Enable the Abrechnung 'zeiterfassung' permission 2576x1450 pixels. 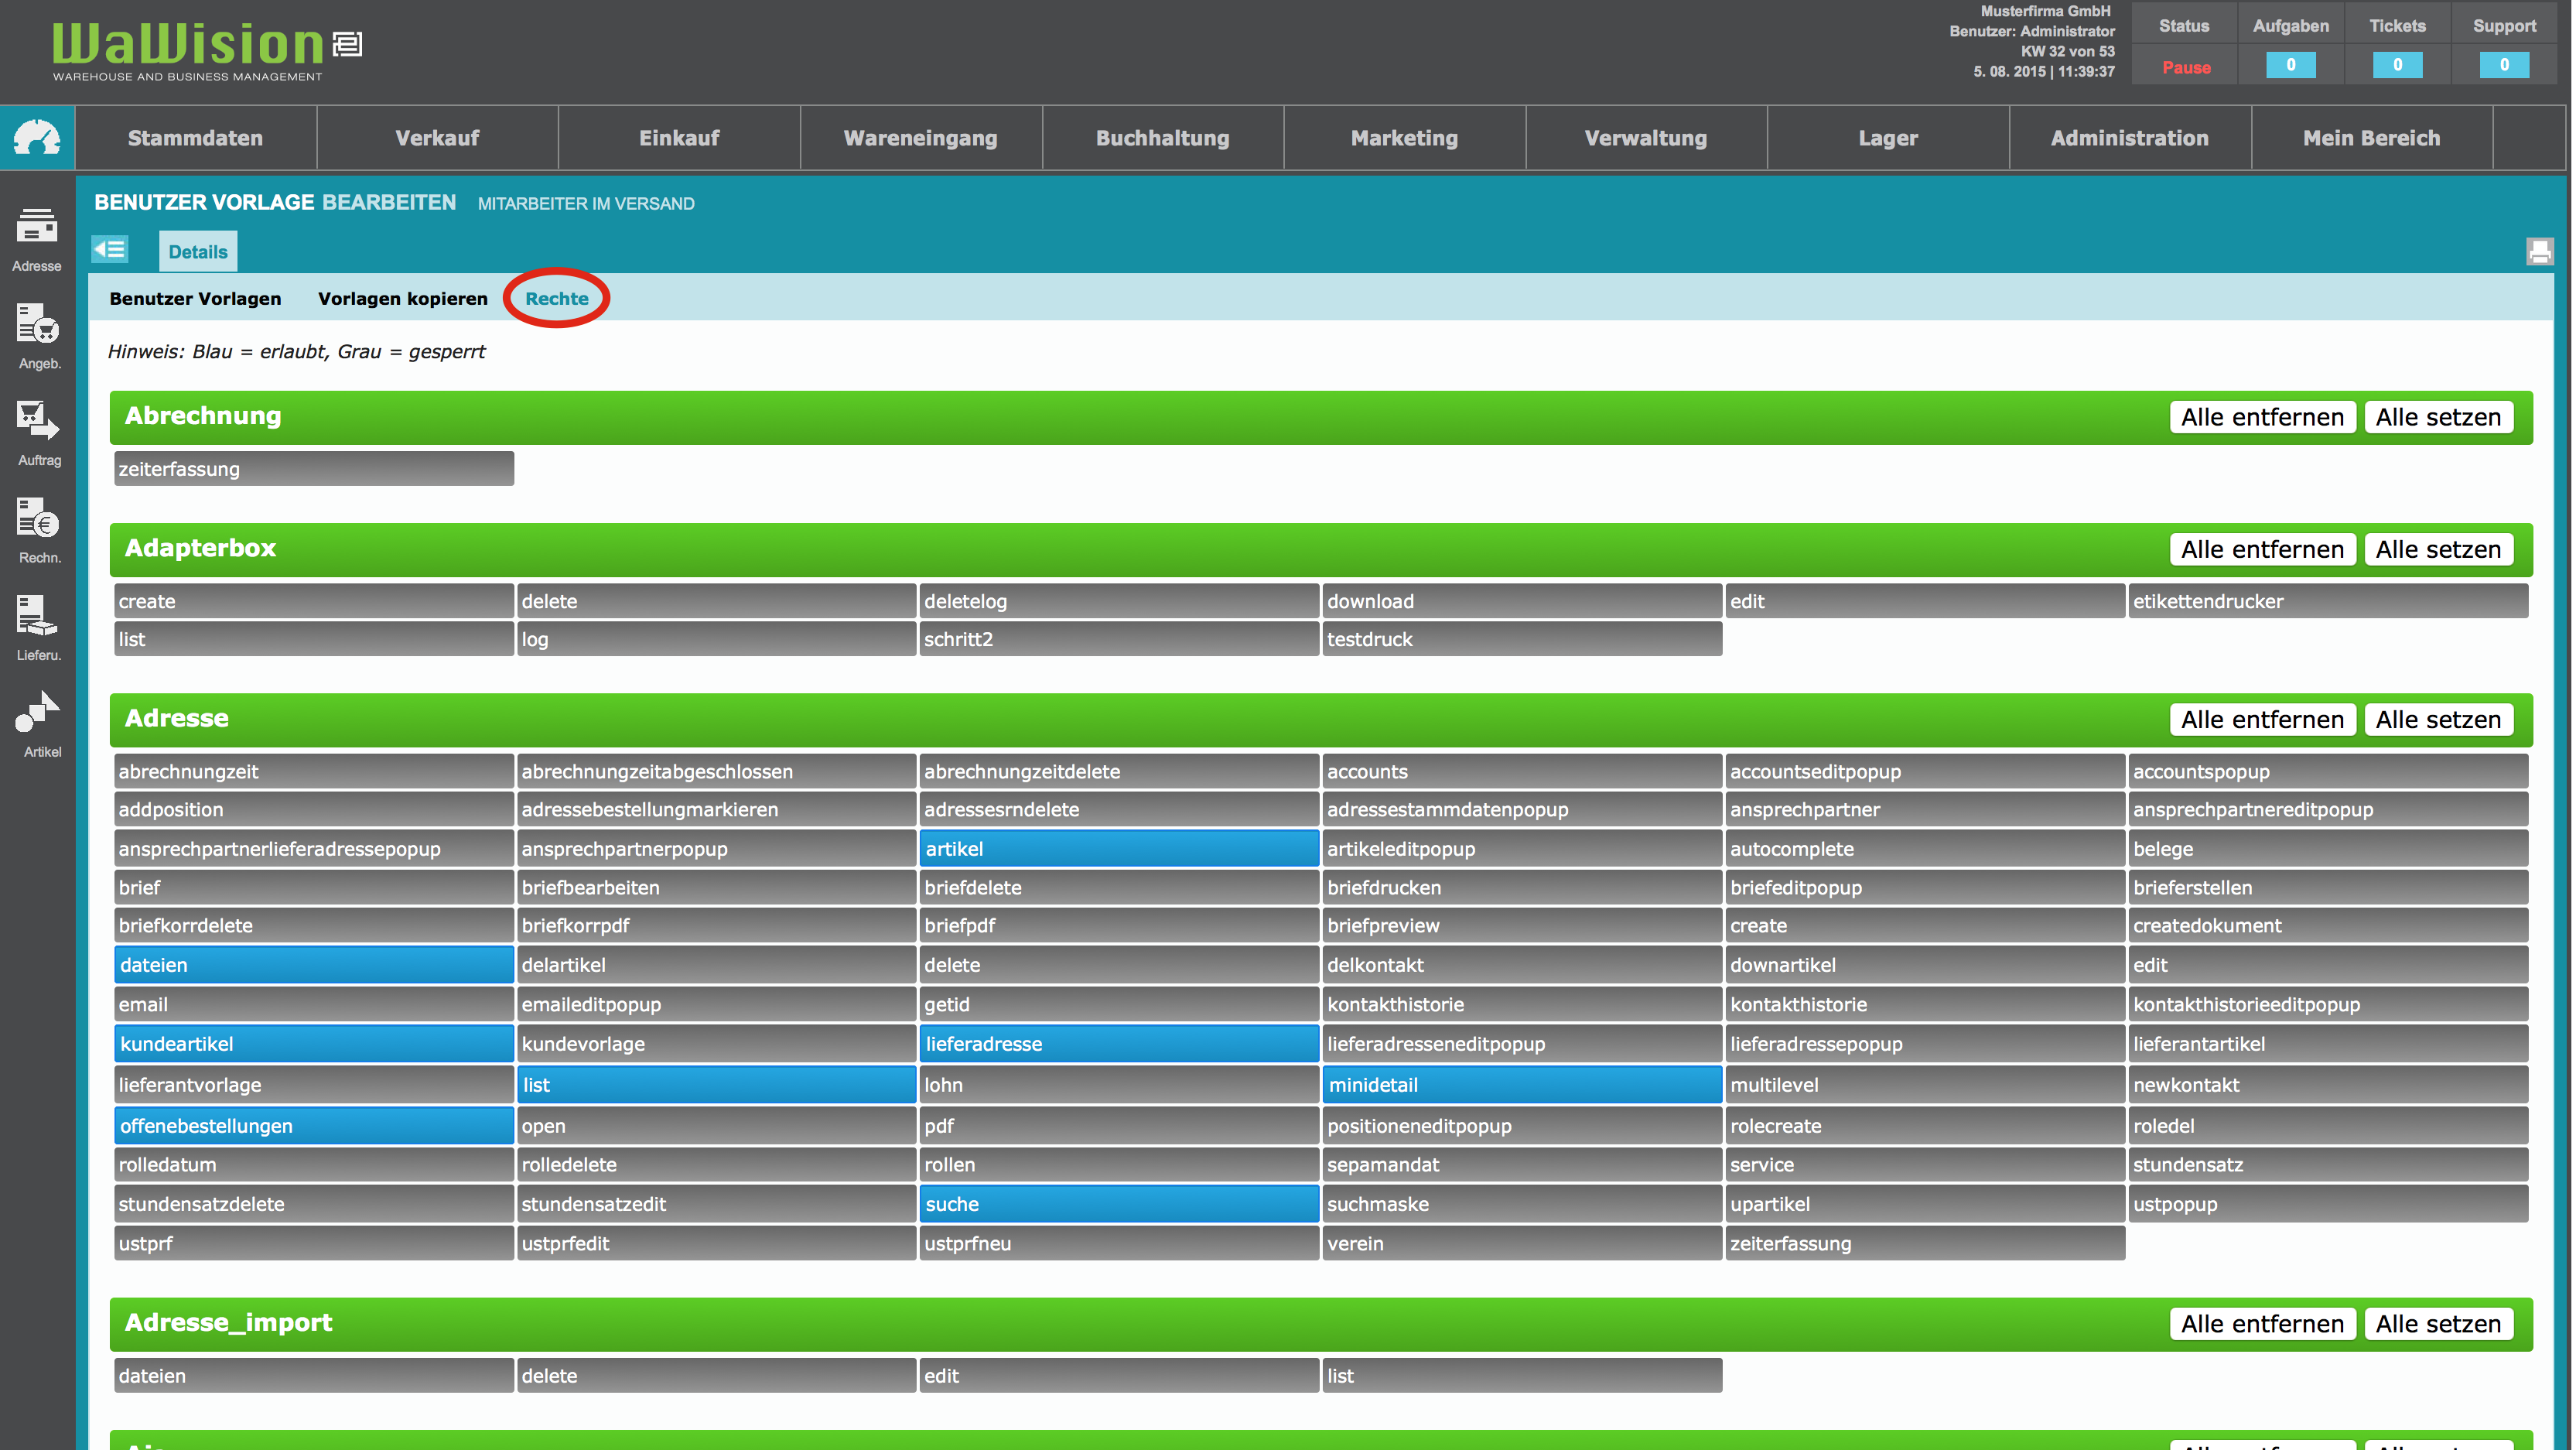pyautogui.click(x=313, y=469)
